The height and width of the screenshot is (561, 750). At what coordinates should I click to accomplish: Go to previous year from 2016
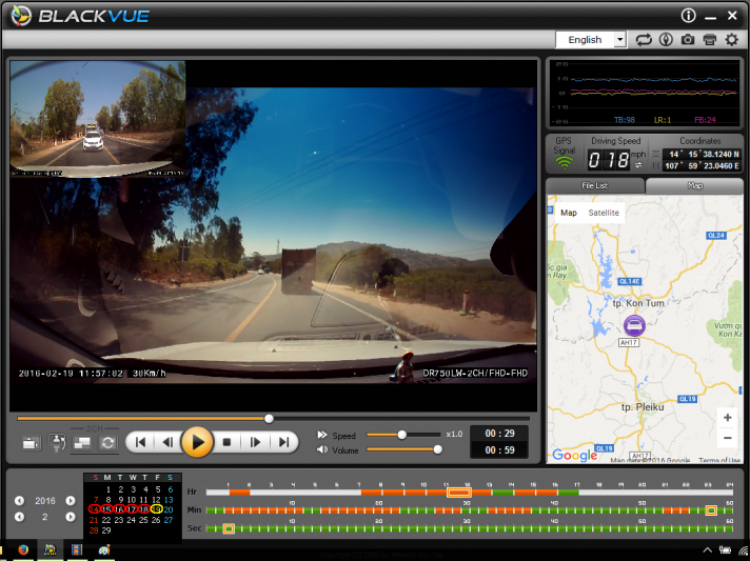point(19,501)
